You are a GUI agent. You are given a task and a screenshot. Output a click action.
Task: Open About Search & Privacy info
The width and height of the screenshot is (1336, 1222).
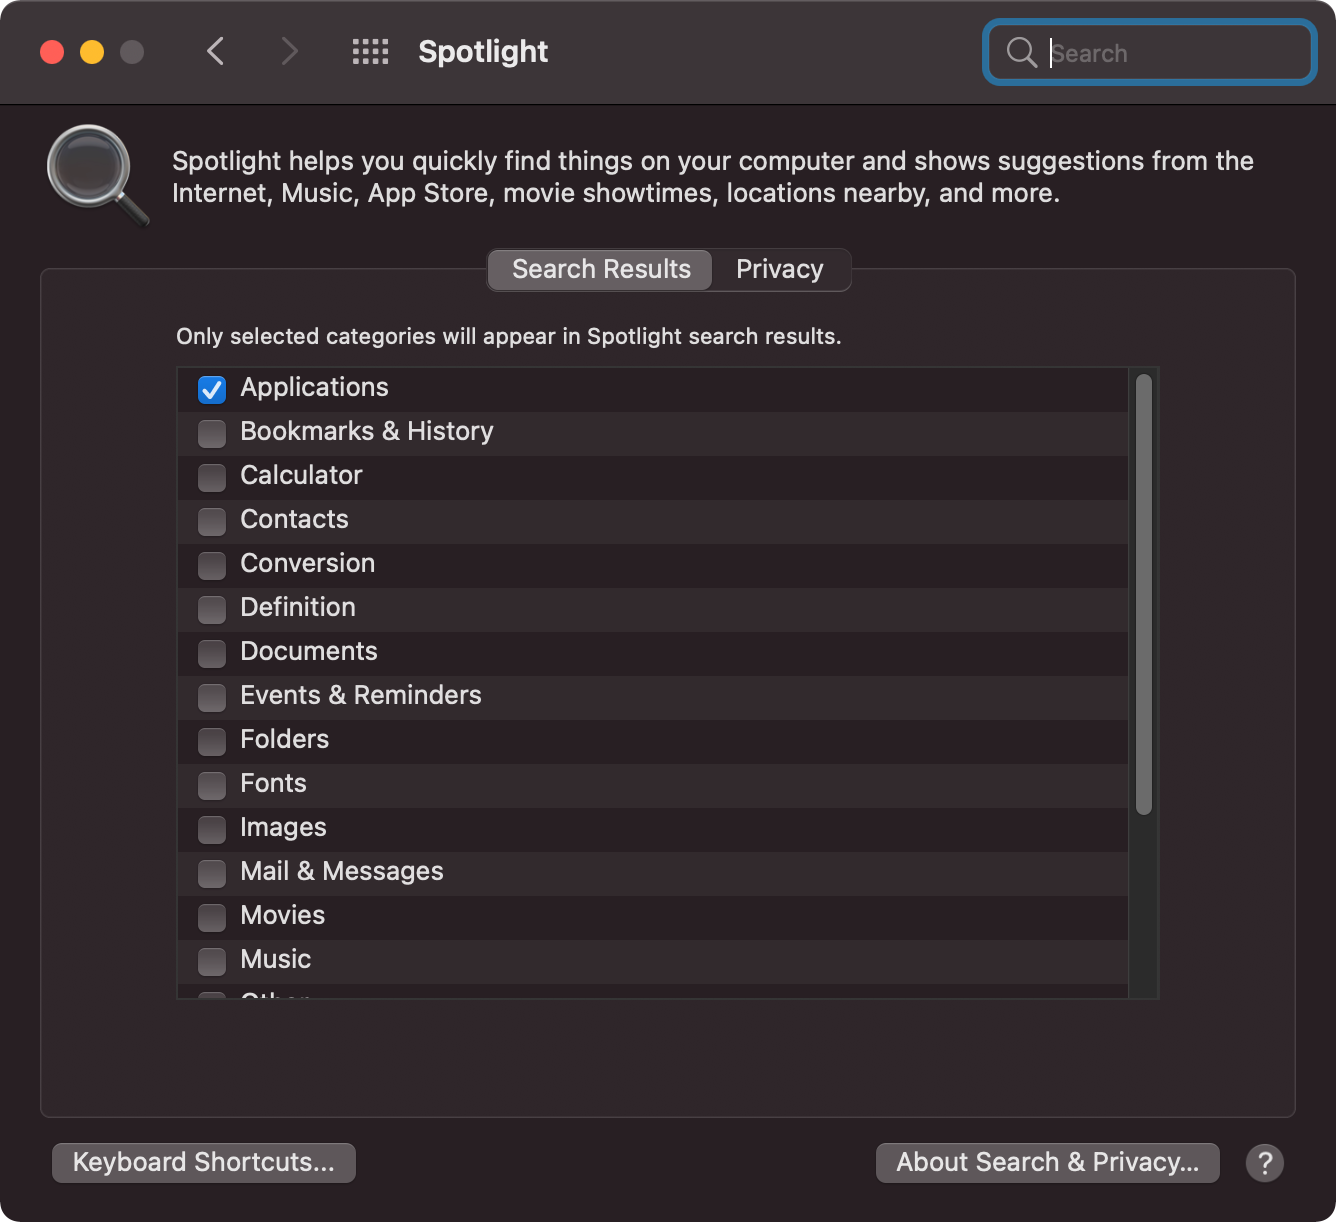pyautogui.click(x=1048, y=1163)
